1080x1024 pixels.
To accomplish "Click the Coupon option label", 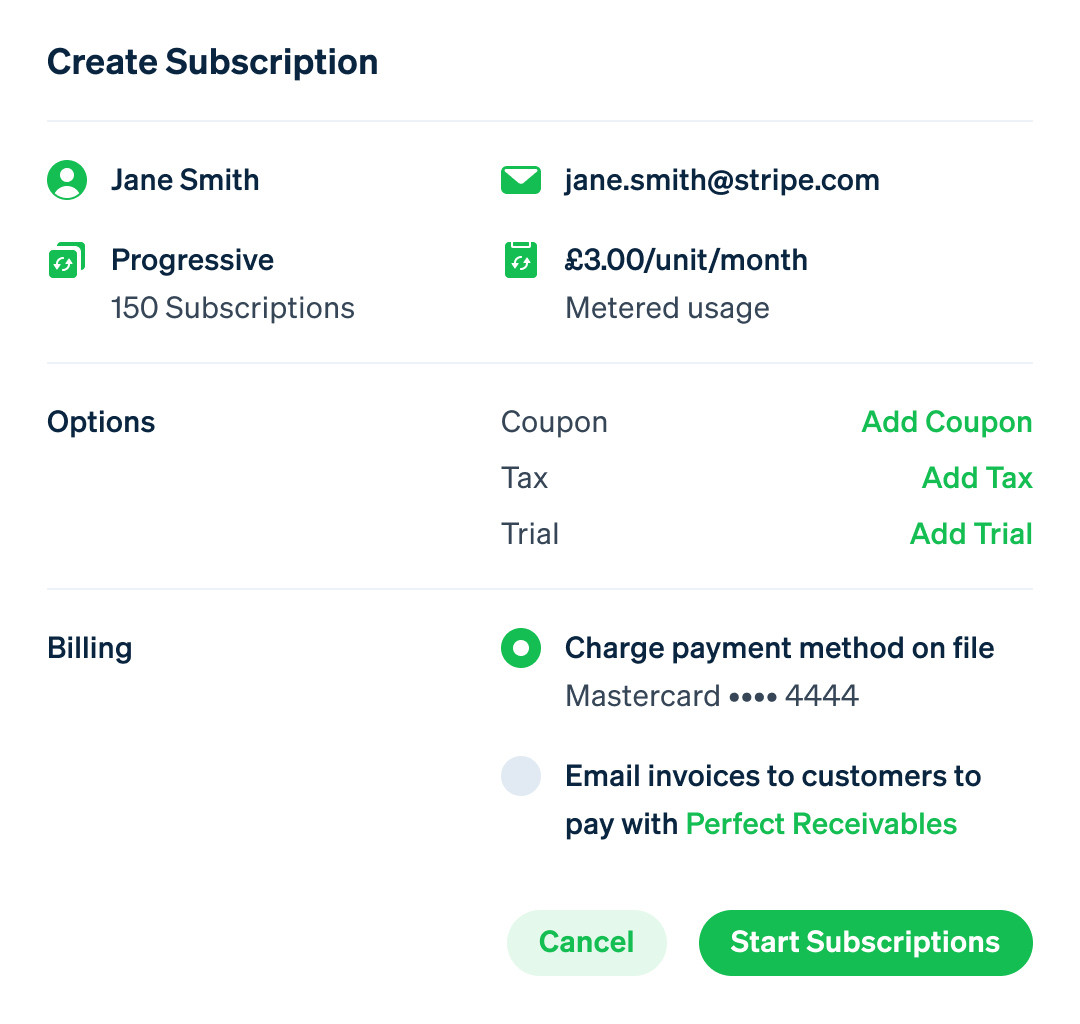I will coord(554,422).
